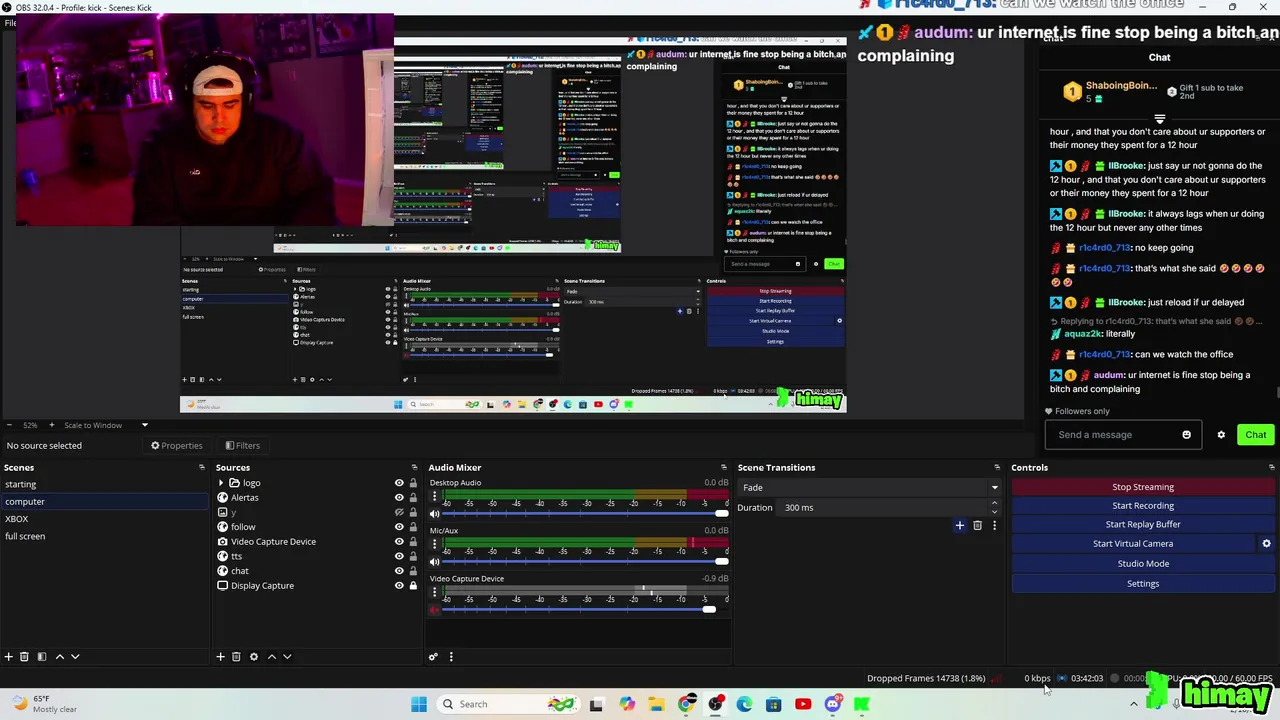Open advanced audio properties gears icon

click(x=433, y=657)
